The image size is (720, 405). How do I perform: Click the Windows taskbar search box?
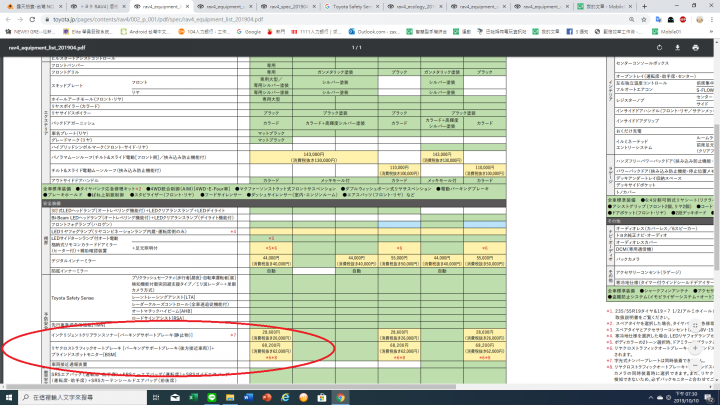83,397
